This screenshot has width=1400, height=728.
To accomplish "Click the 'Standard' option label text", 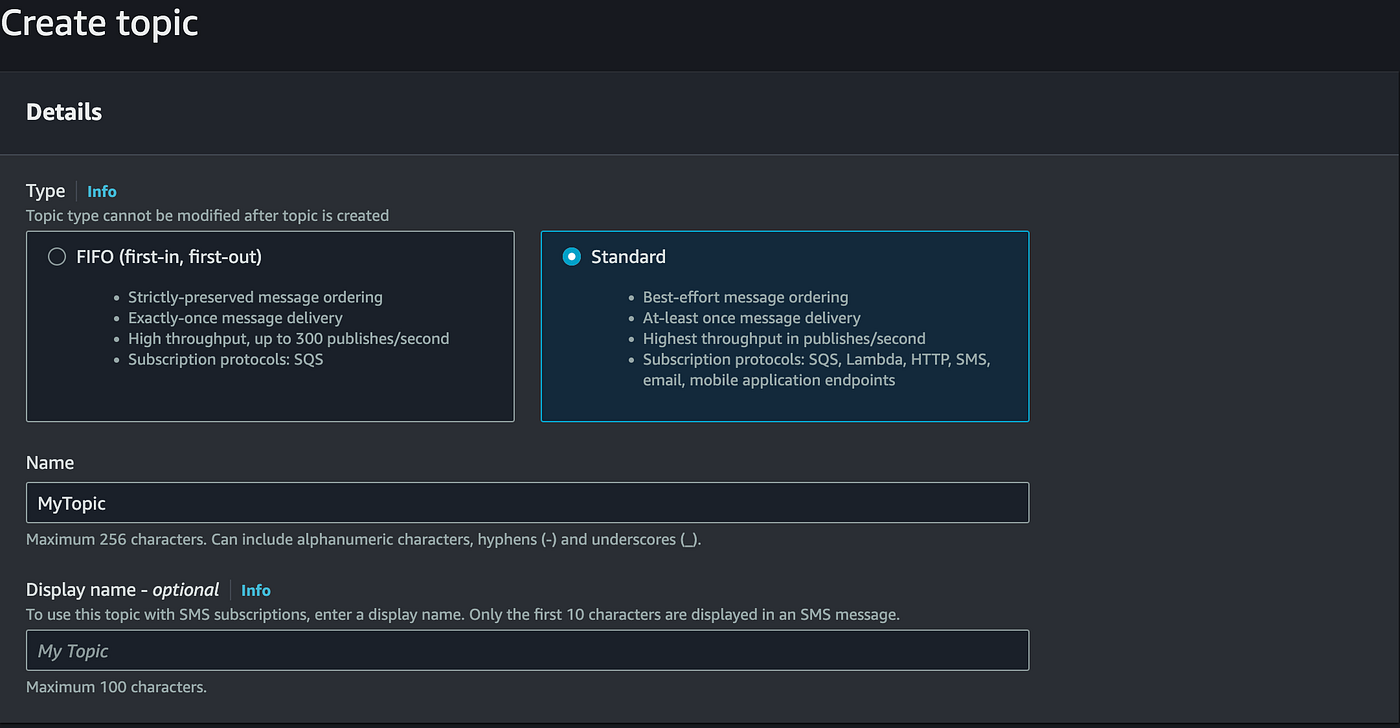I will [x=628, y=257].
